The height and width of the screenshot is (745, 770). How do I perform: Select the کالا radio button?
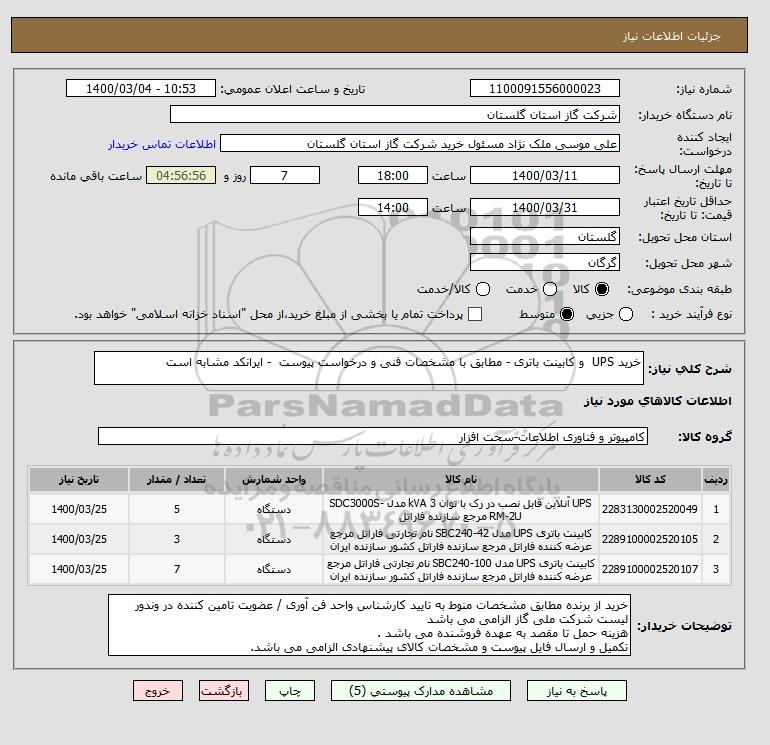coord(602,289)
